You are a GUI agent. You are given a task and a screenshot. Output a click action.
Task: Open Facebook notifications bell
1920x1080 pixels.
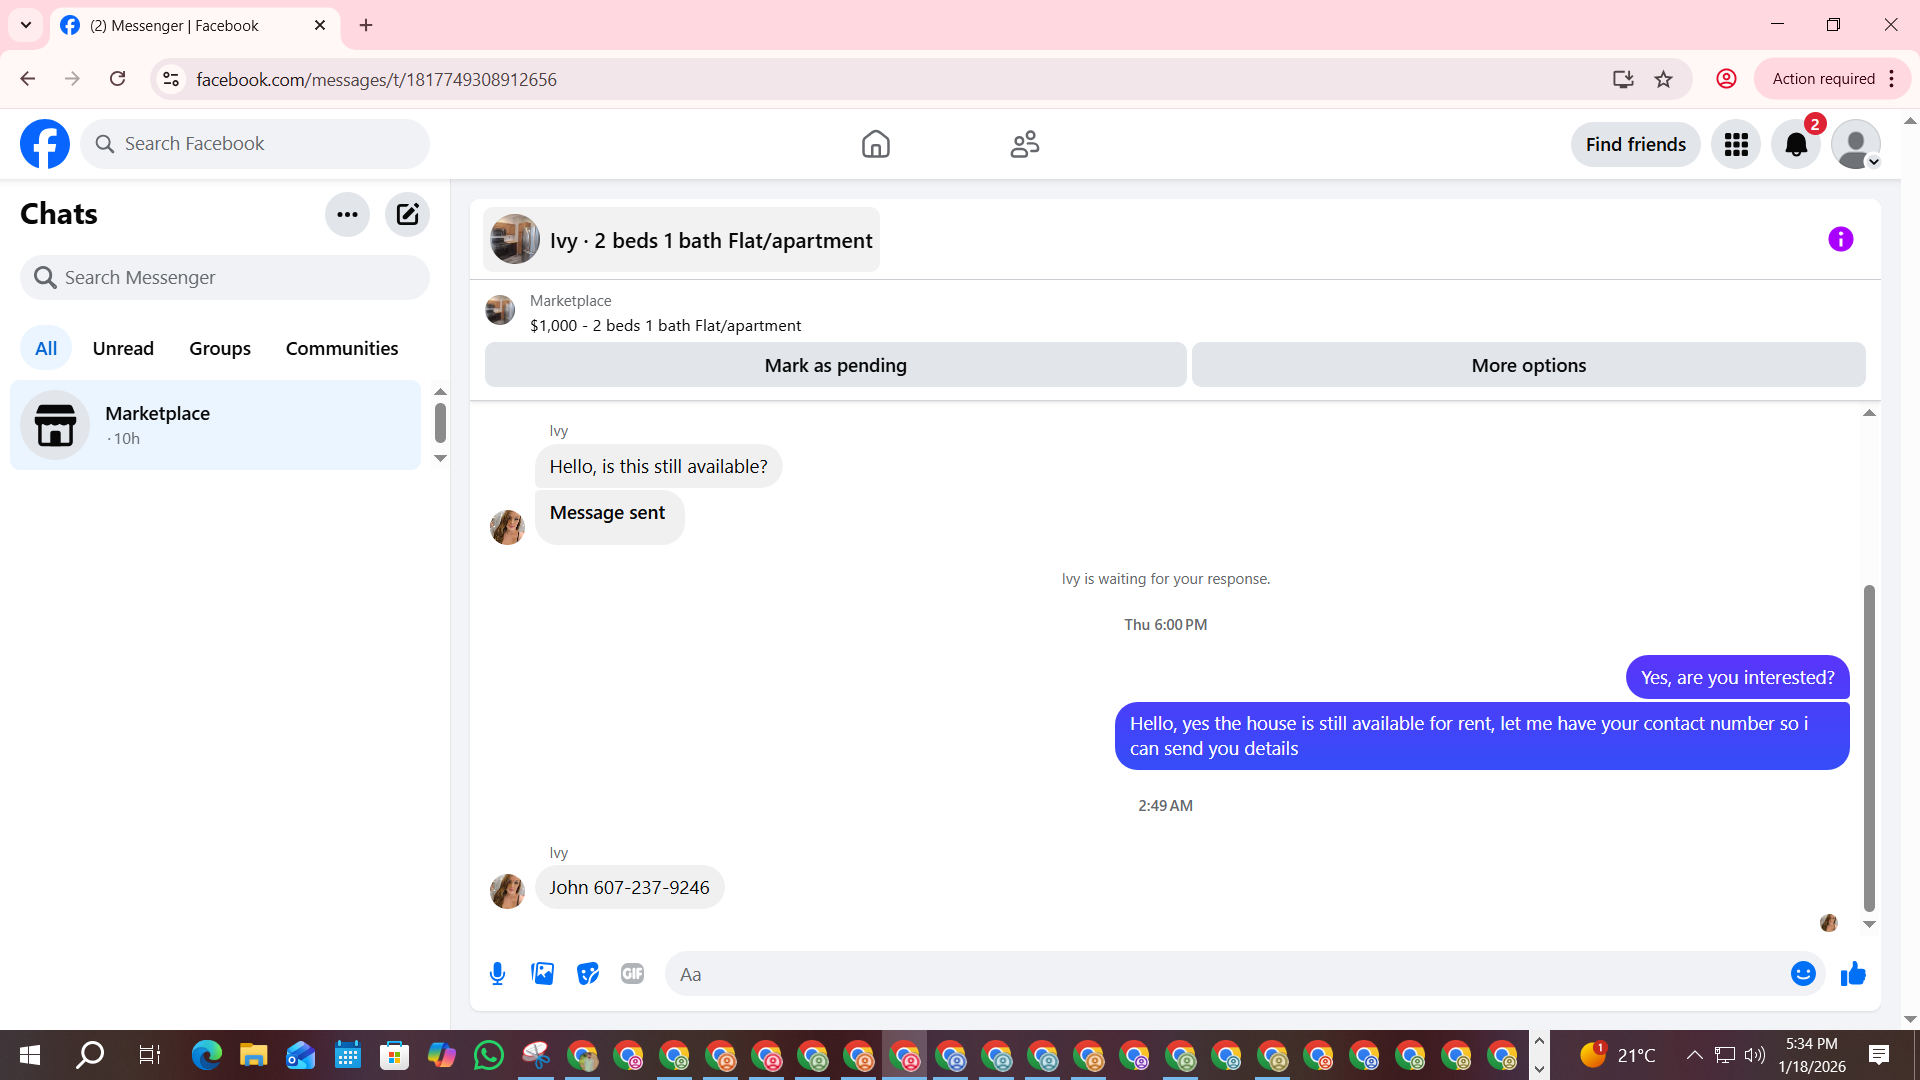pyautogui.click(x=1796, y=144)
